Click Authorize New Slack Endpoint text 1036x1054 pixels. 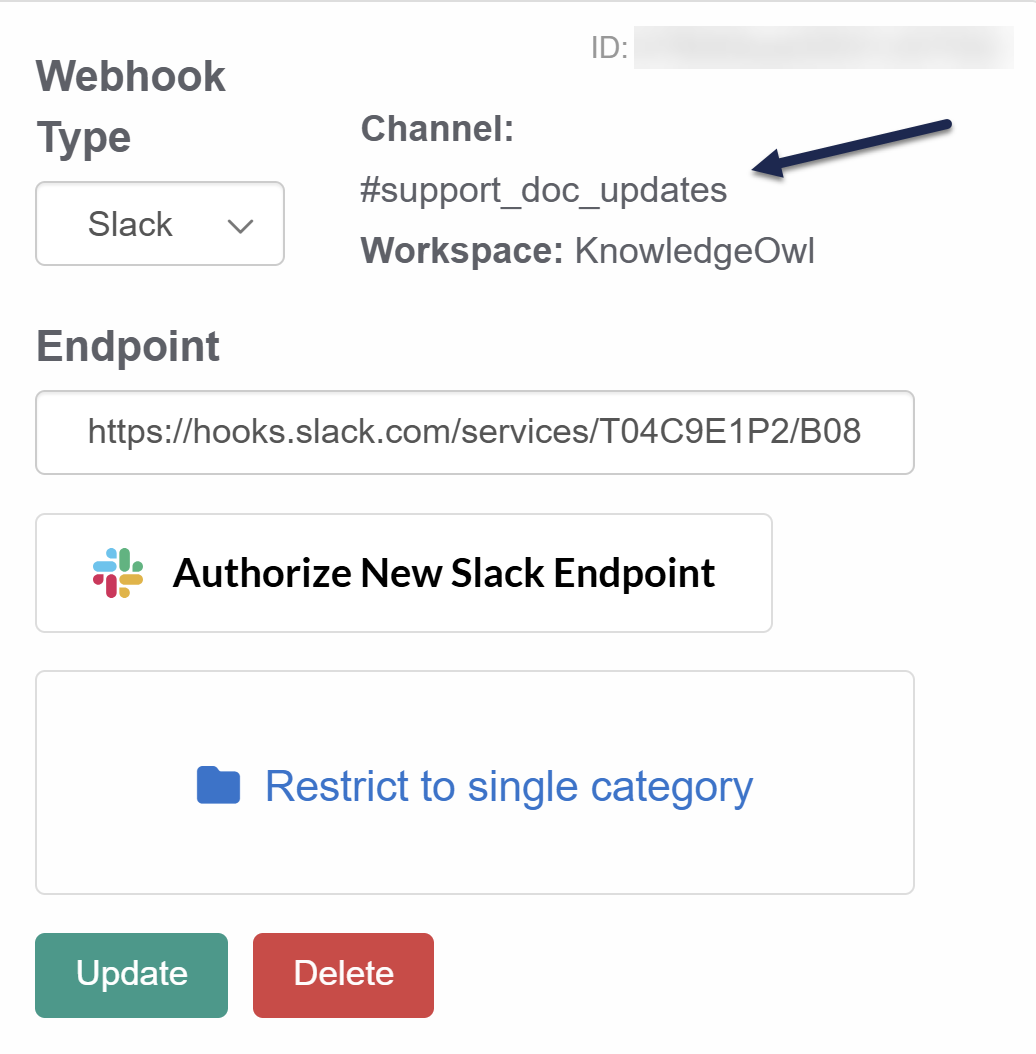click(x=444, y=573)
